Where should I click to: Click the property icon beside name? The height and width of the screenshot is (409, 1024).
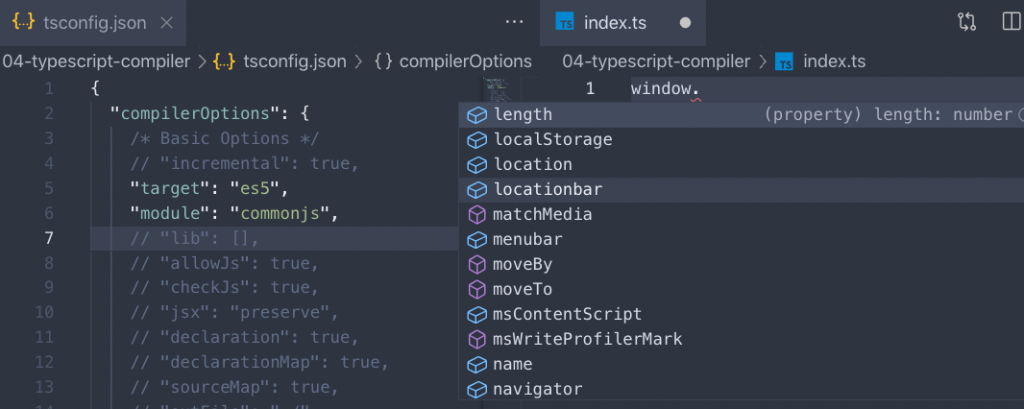(477, 365)
